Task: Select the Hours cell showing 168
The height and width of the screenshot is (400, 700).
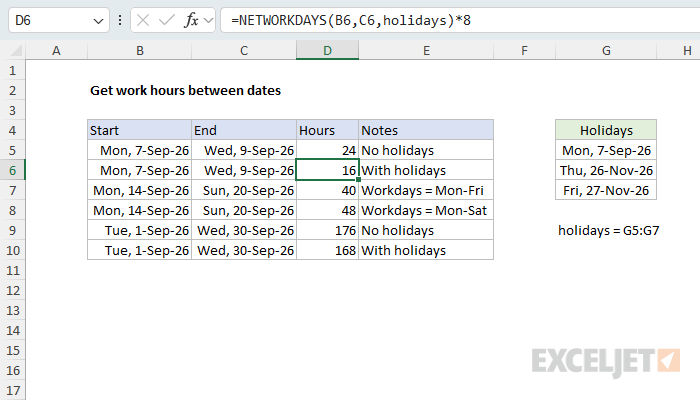Action: coord(327,250)
